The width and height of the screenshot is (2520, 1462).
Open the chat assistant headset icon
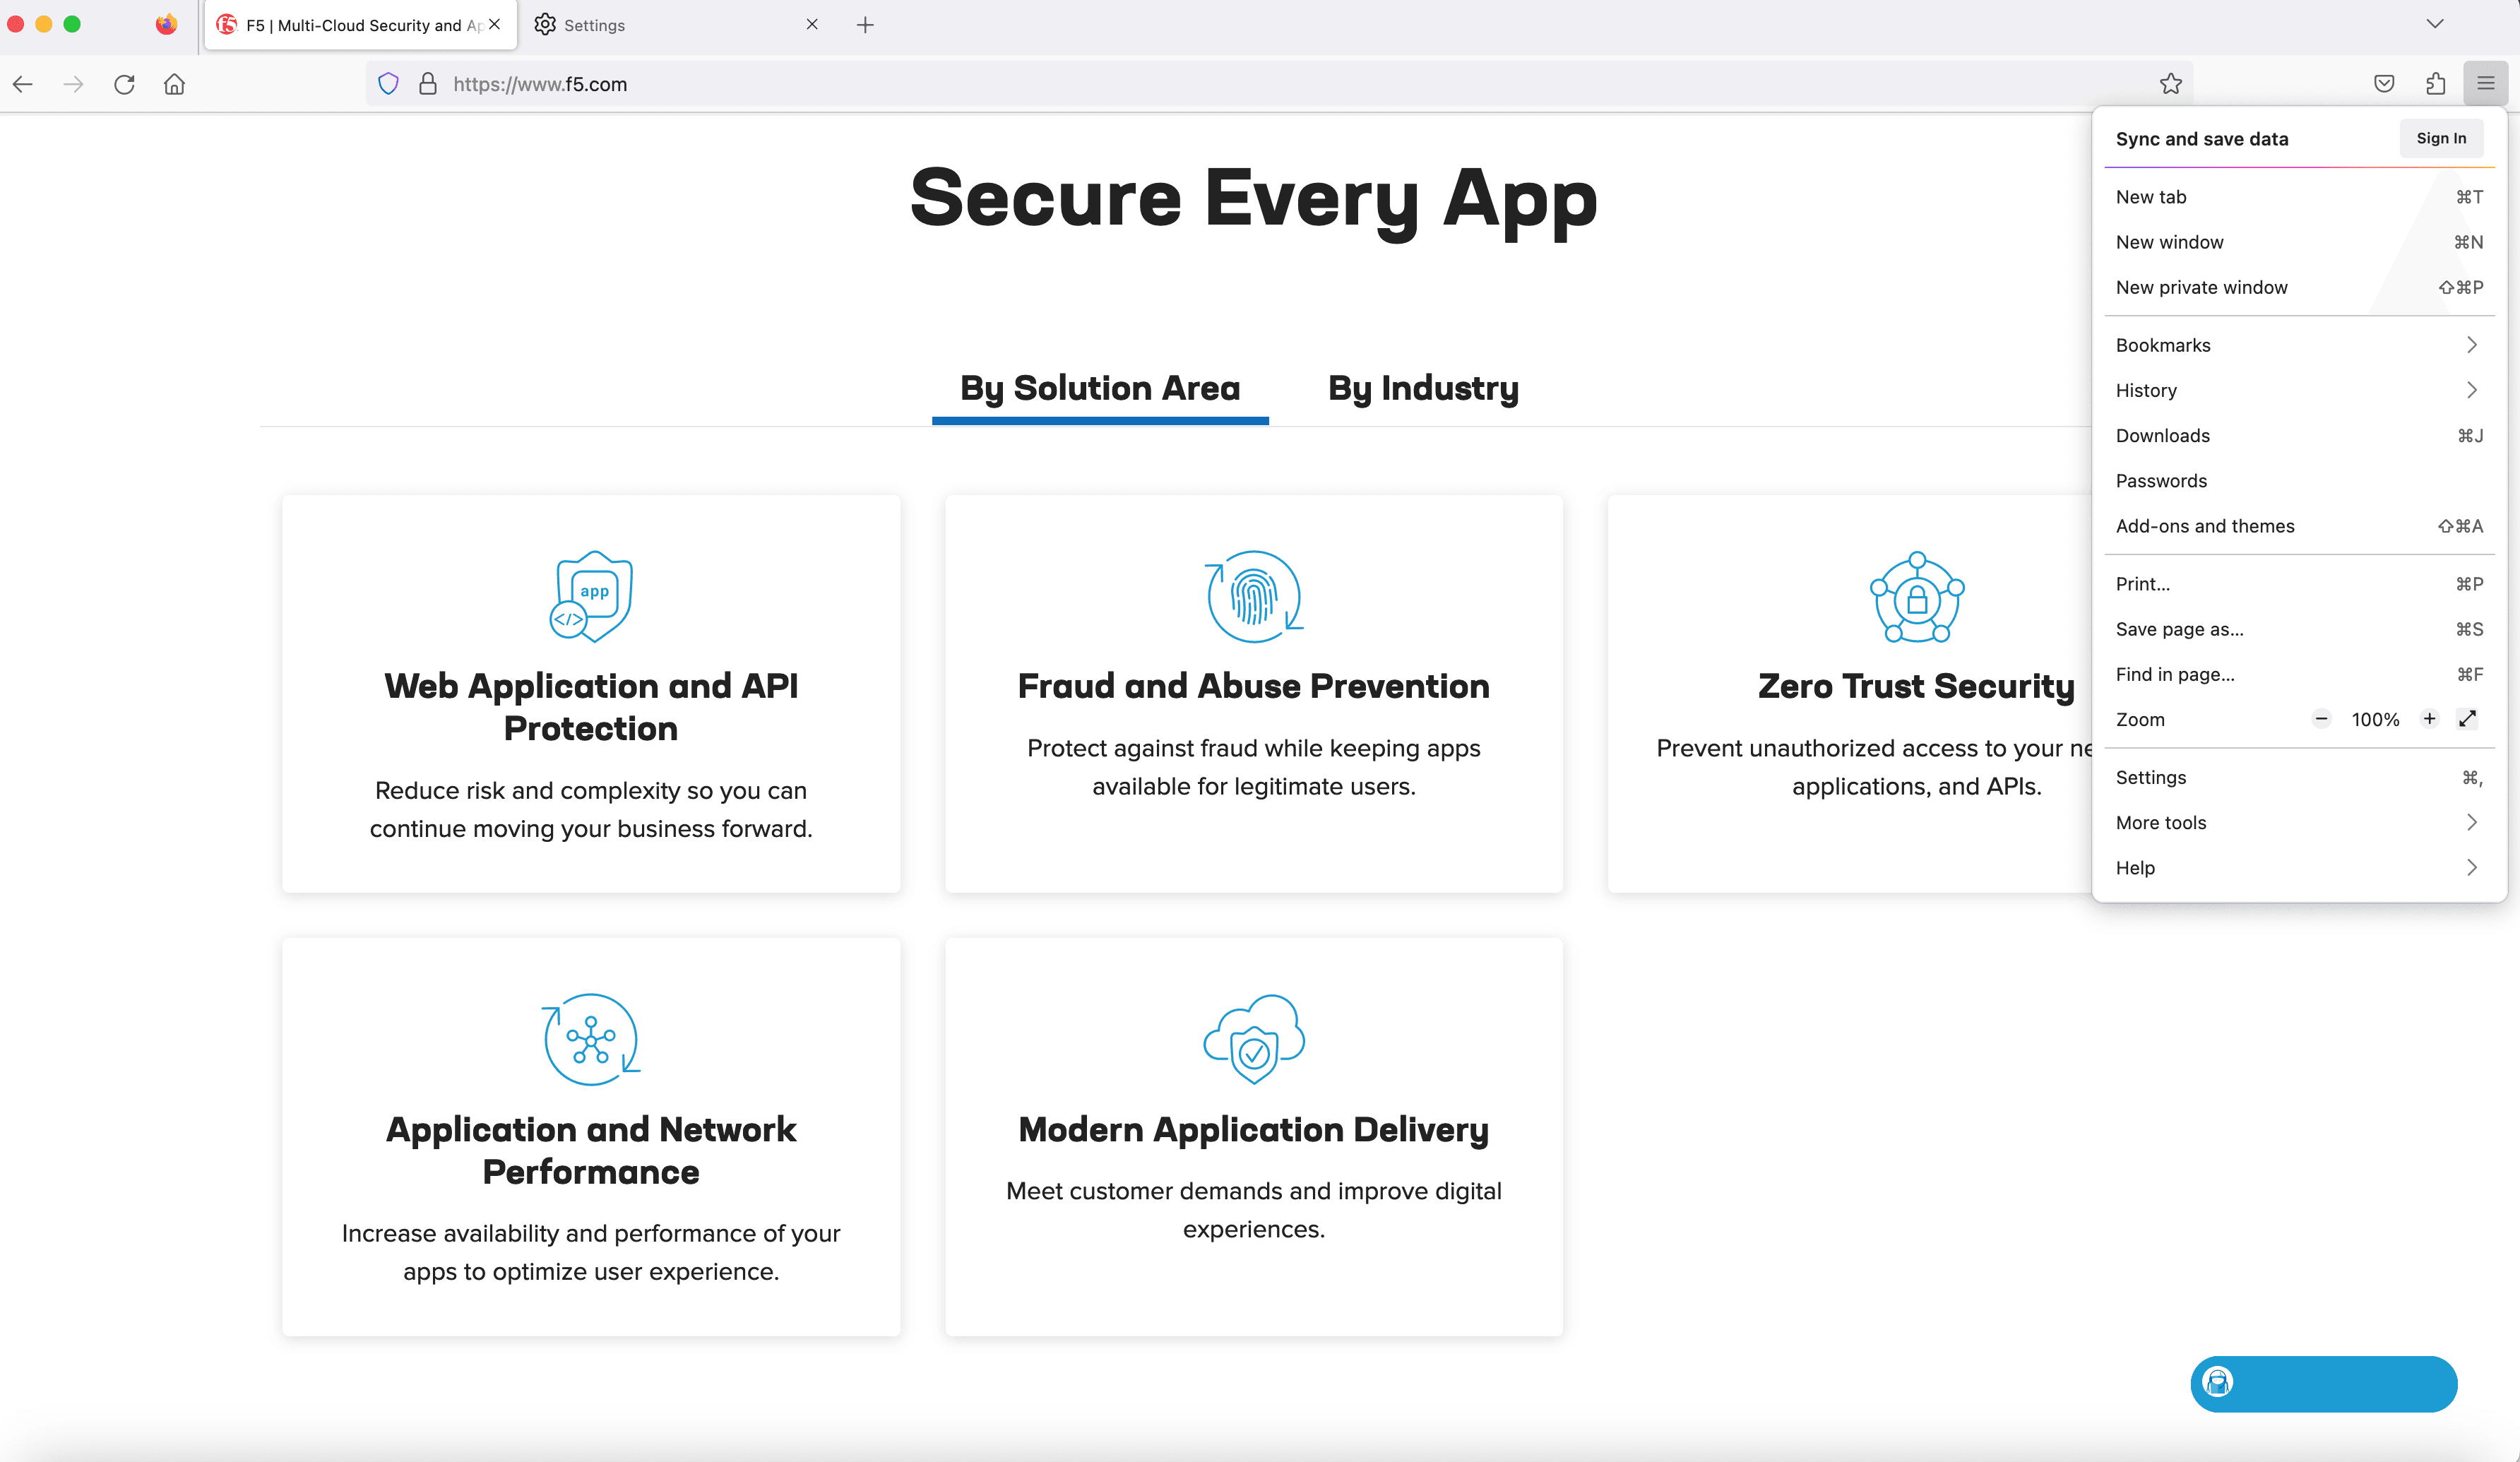point(2218,1382)
